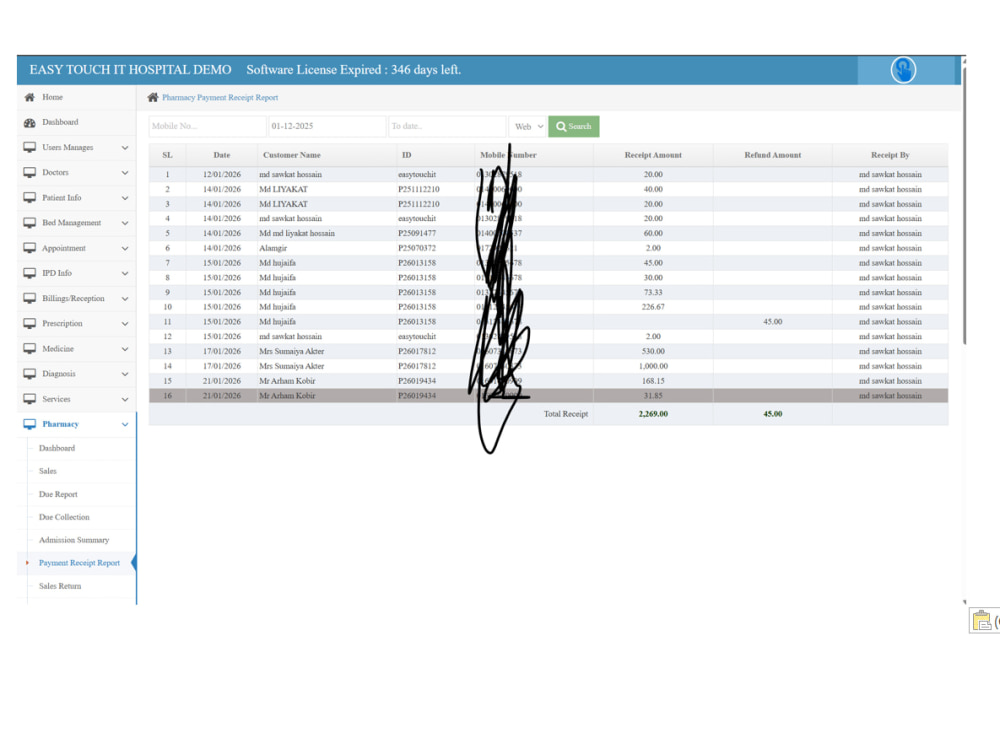Select the highlighted row 16 Mr Arham Kobir

548,396
